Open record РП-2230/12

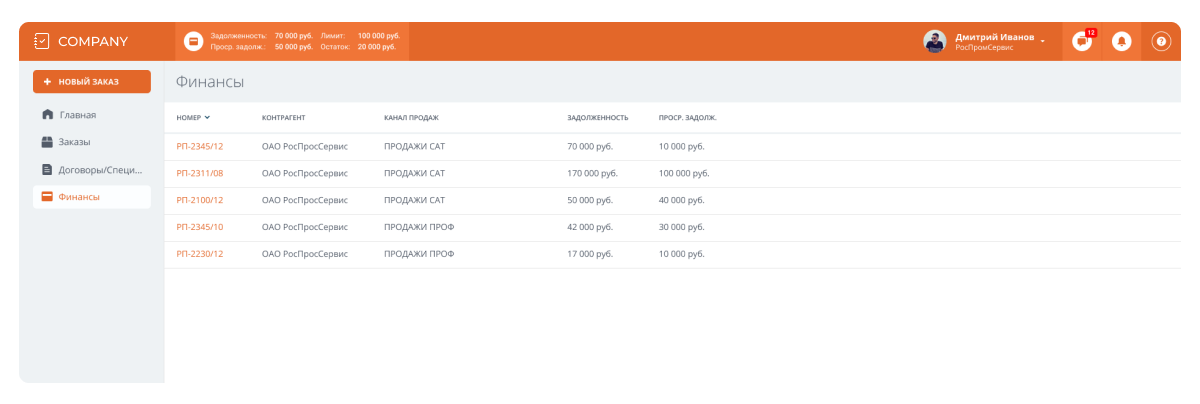(x=200, y=254)
